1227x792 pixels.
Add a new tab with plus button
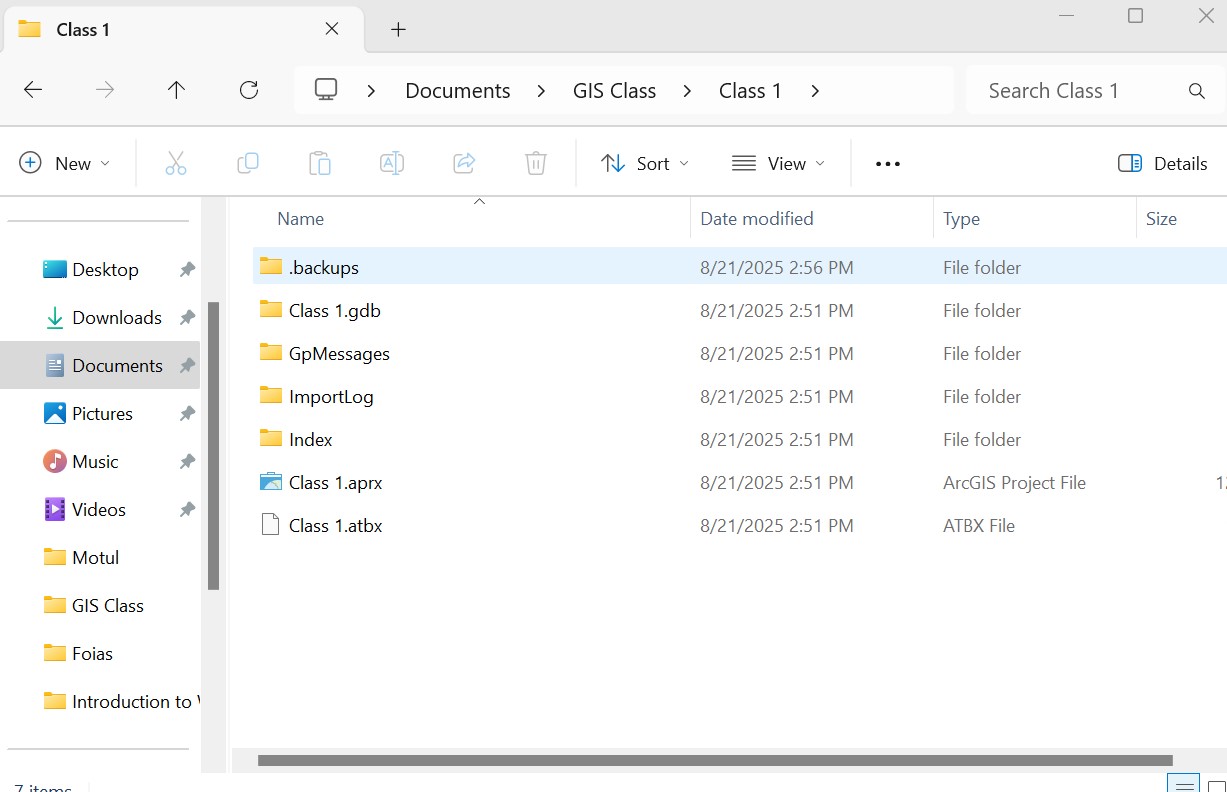(398, 29)
